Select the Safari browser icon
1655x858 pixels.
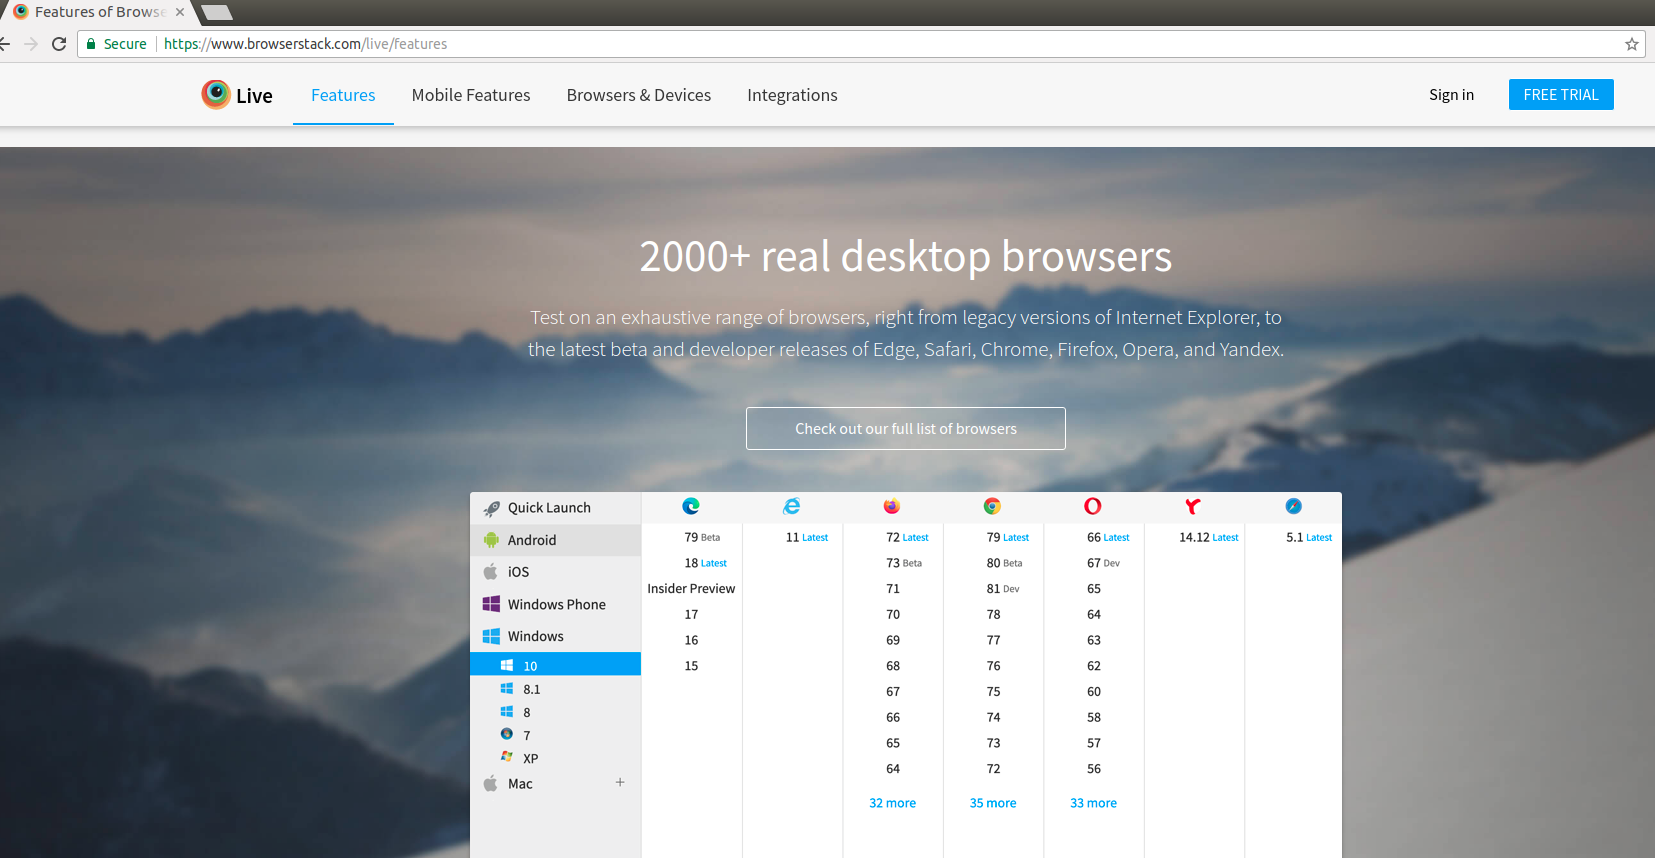coord(1294,507)
